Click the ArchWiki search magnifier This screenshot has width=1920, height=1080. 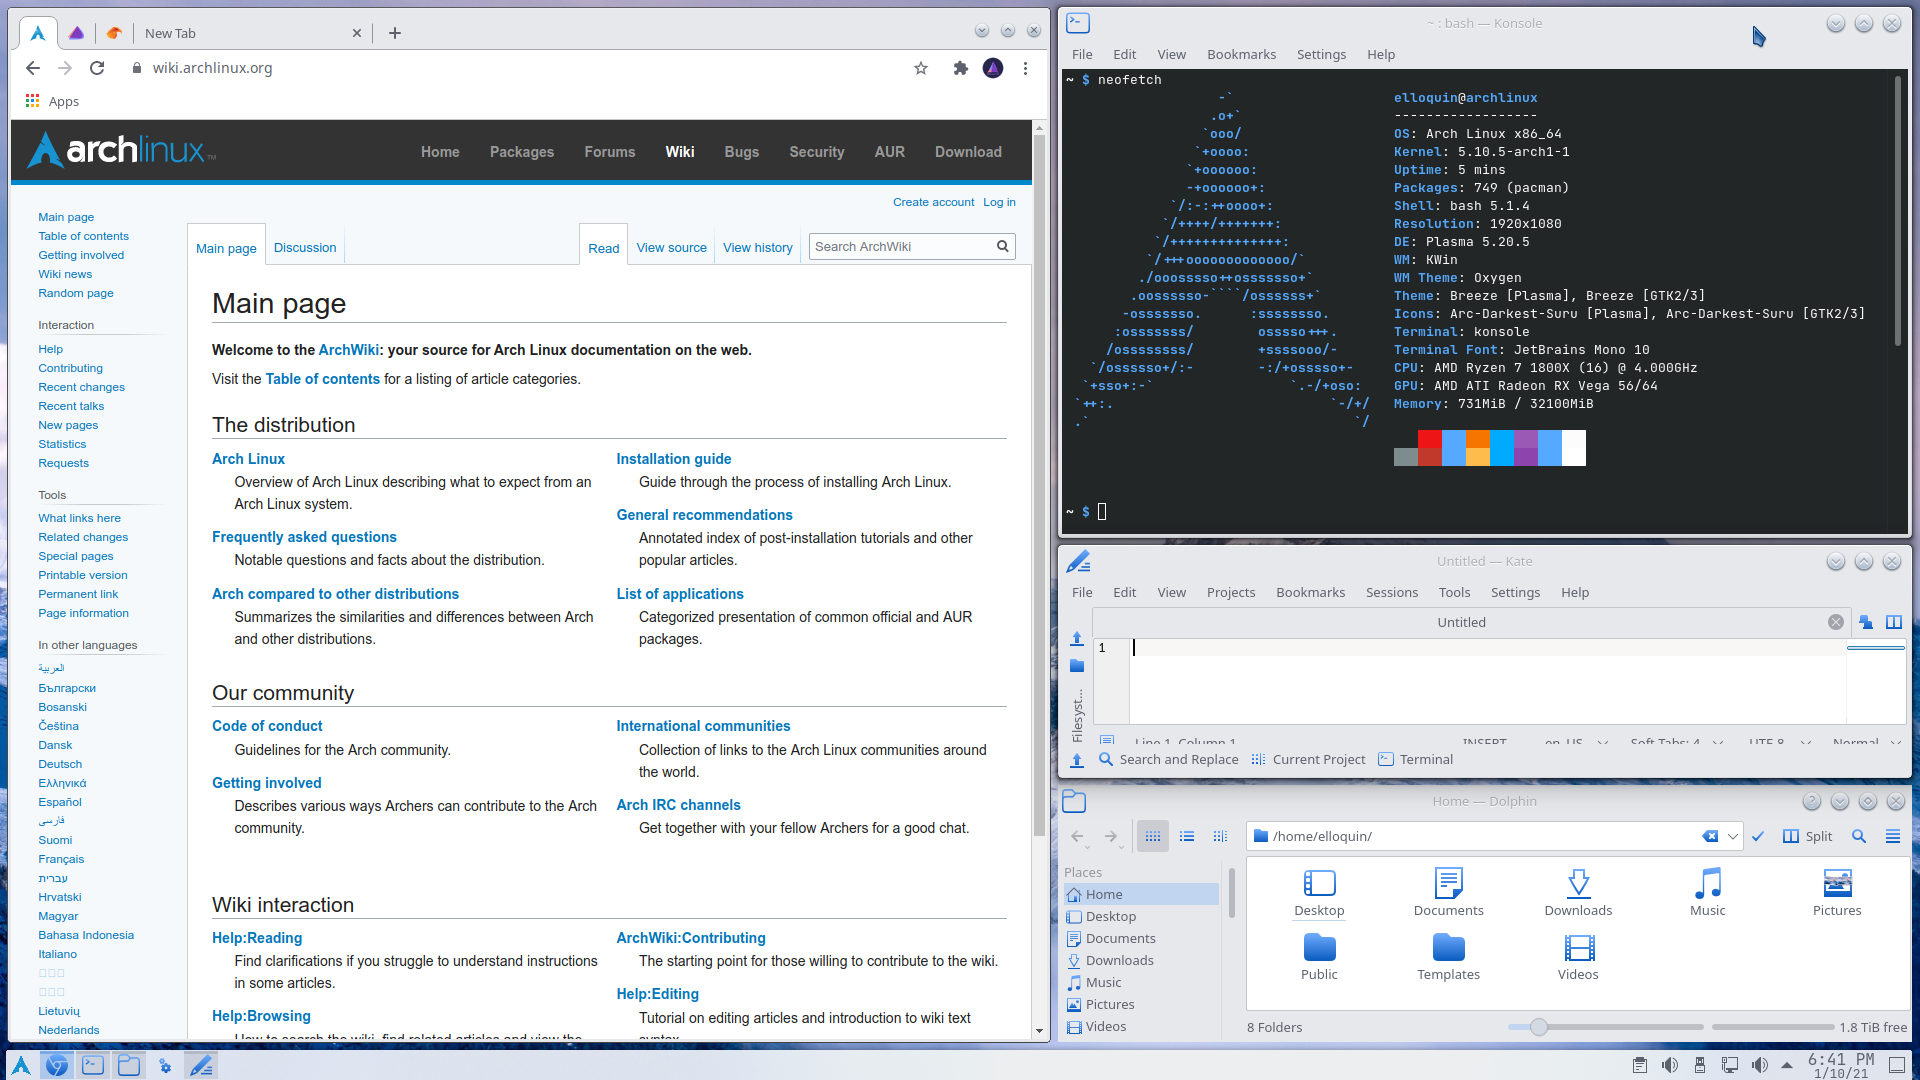coord(1002,247)
